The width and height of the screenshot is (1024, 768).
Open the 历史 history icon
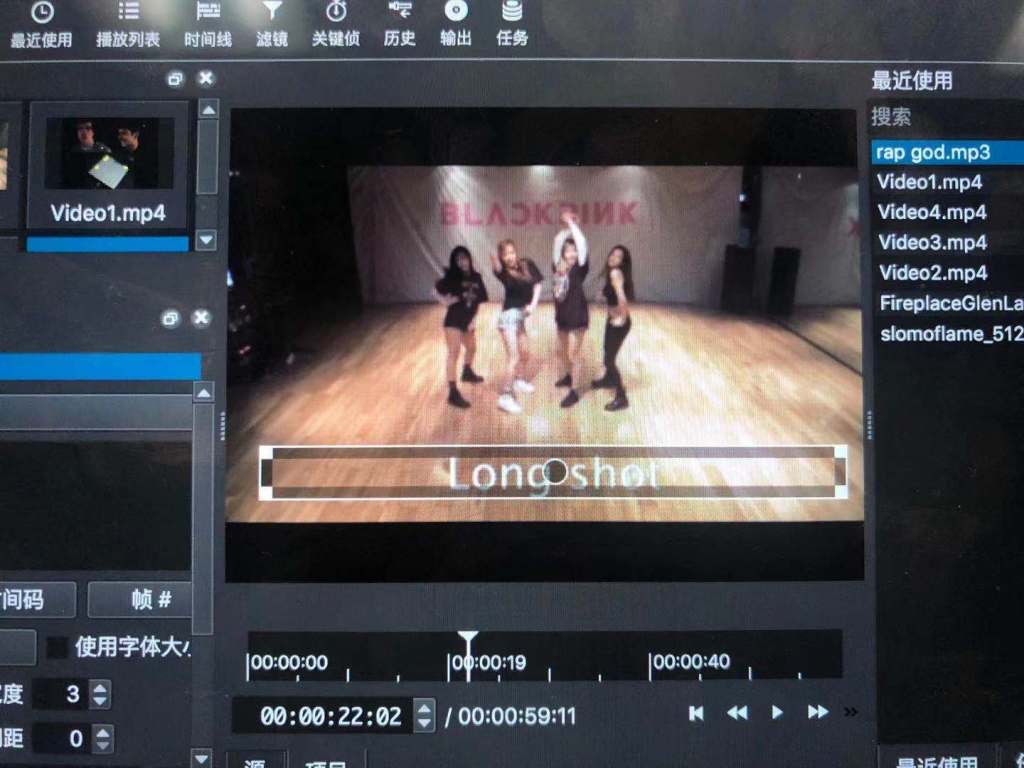pos(400,24)
